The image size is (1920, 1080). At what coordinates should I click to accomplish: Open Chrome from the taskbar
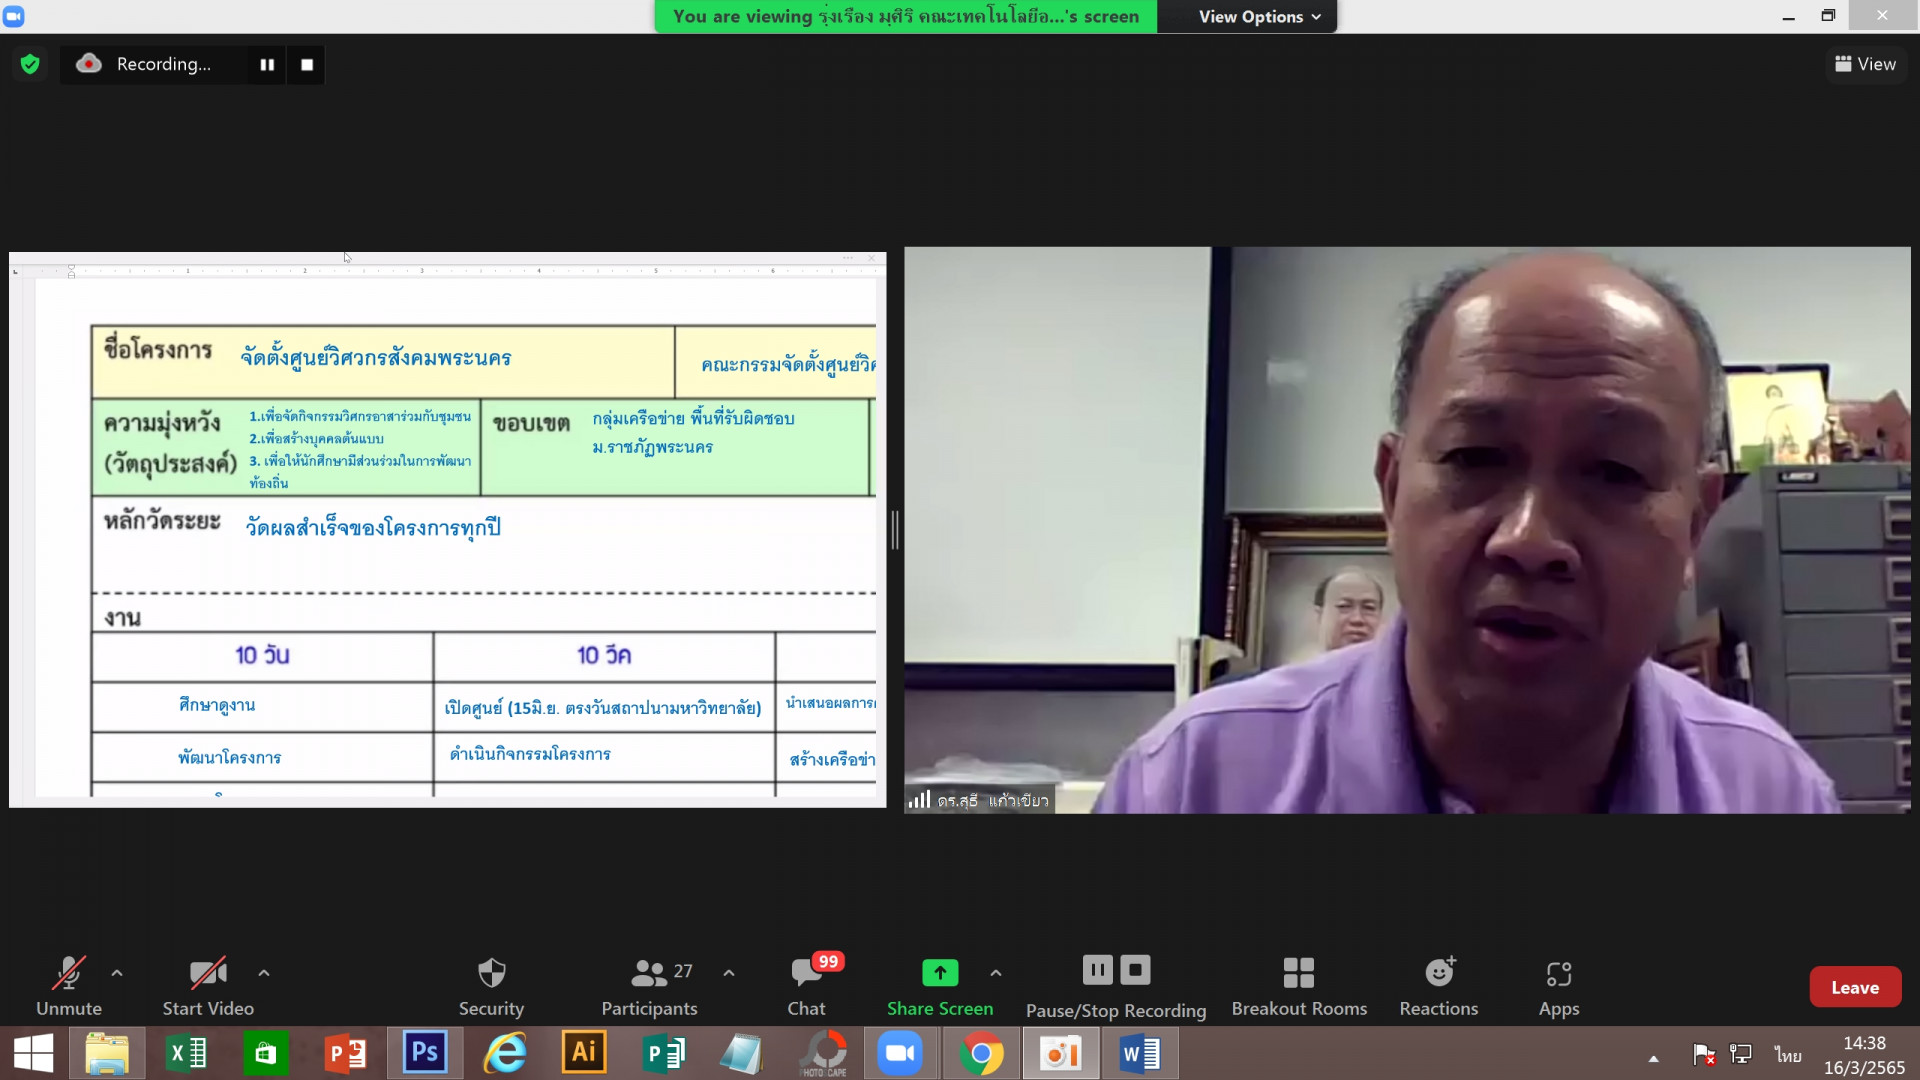[x=981, y=1053]
